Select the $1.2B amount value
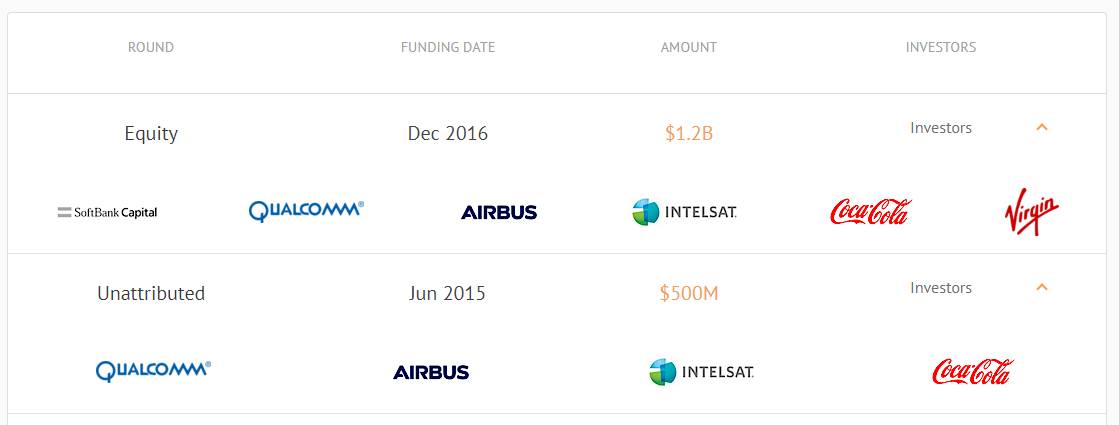The image size is (1119, 425). pos(689,133)
